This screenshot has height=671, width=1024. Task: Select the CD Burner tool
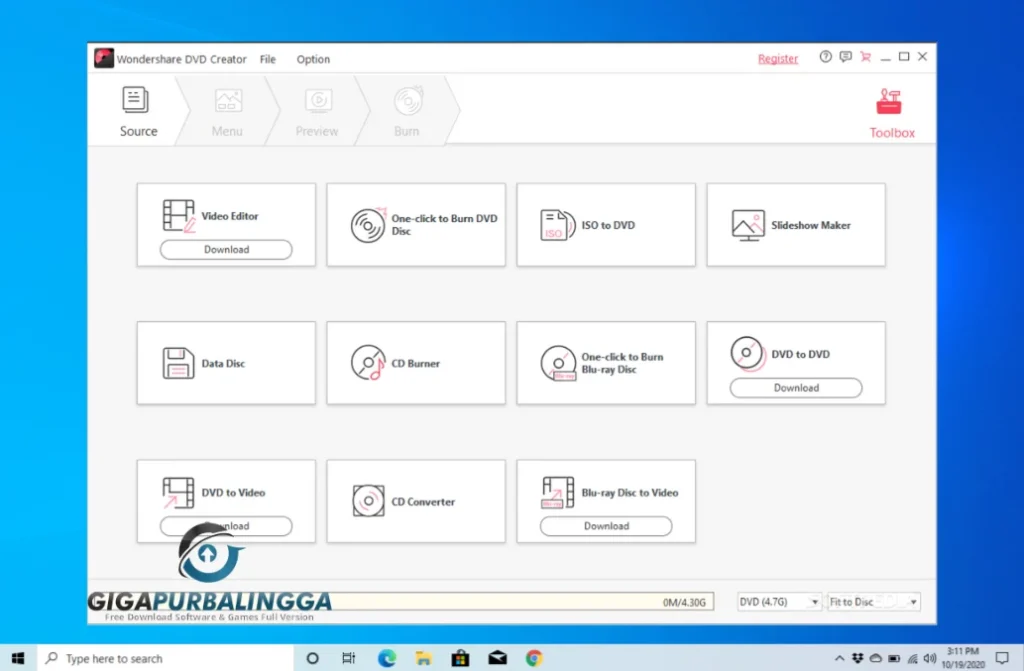tap(415, 362)
